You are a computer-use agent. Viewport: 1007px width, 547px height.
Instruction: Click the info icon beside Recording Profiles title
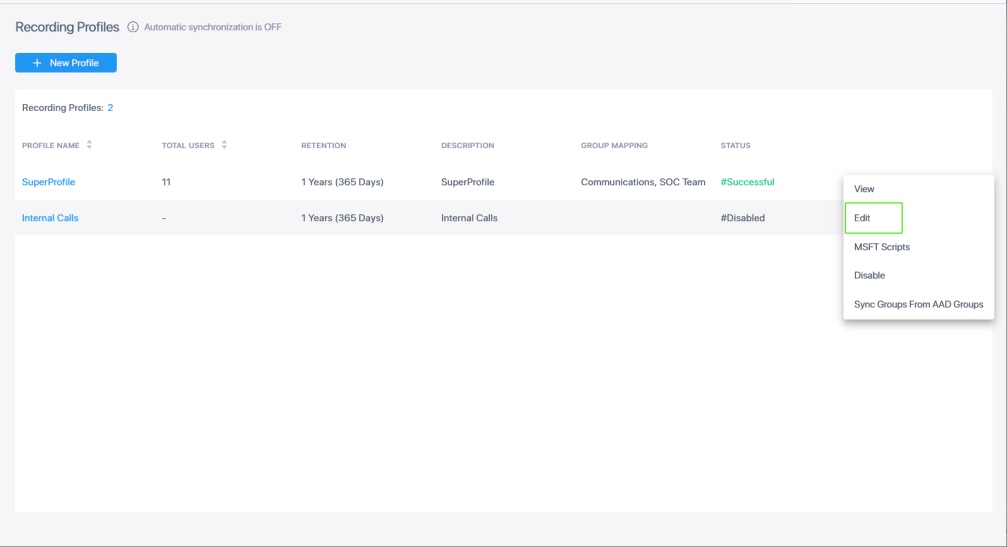coord(133,27)
